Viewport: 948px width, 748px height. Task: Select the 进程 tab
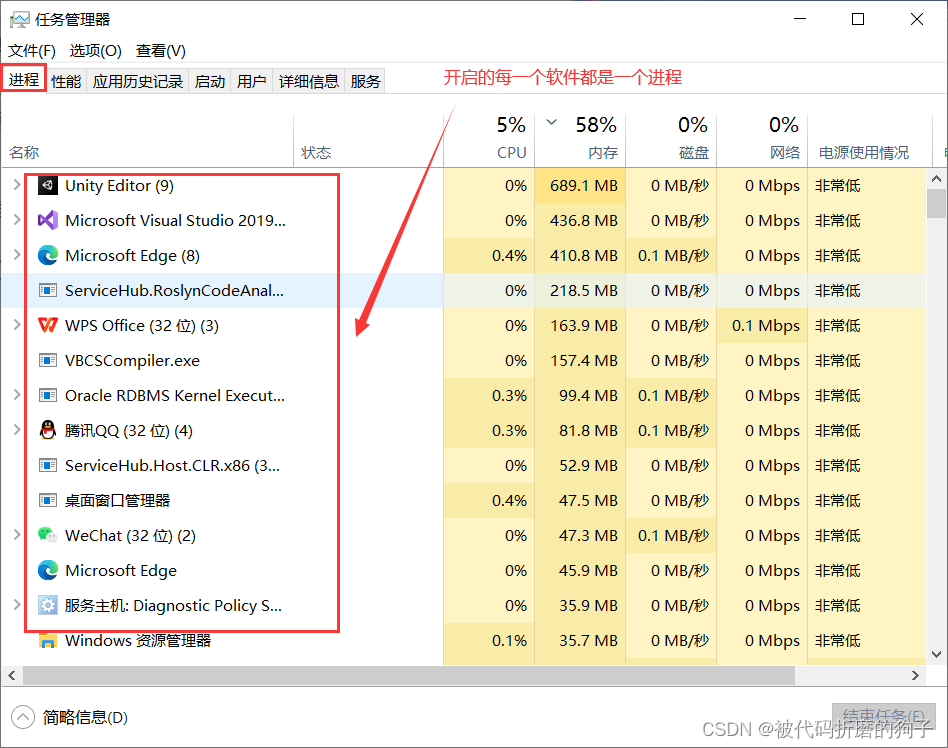click(24, 79)
